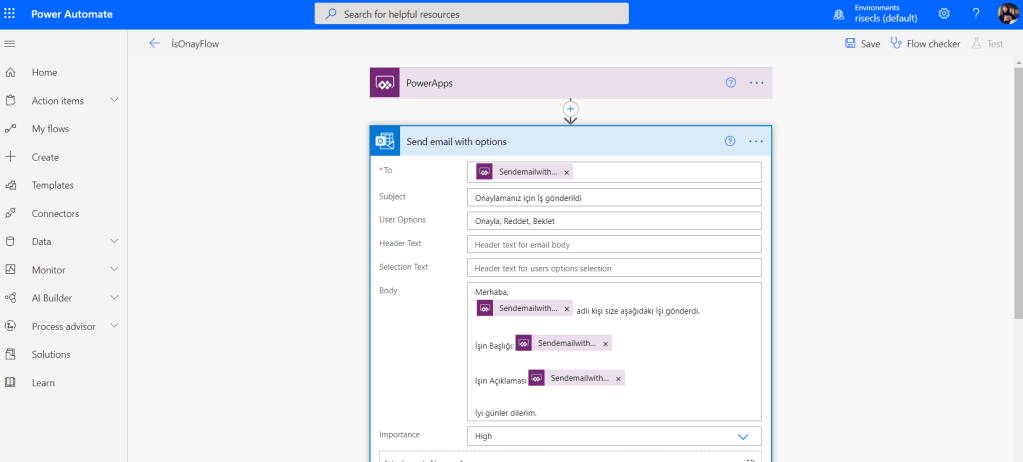Open the Connectors page
The height and width of the screenshot is (462, 1023).
point(55,214)
